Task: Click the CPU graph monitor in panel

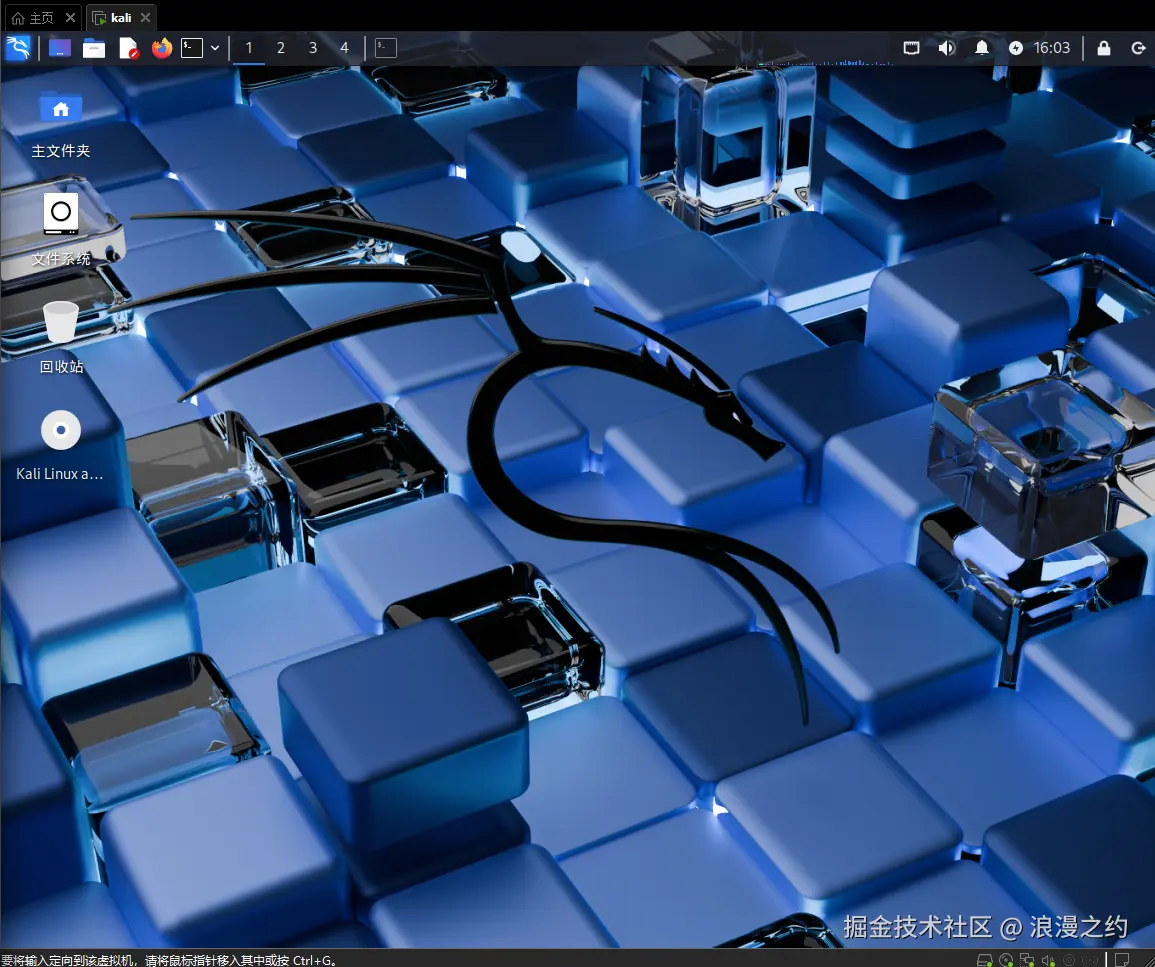Action: click(x=825, y=50)
